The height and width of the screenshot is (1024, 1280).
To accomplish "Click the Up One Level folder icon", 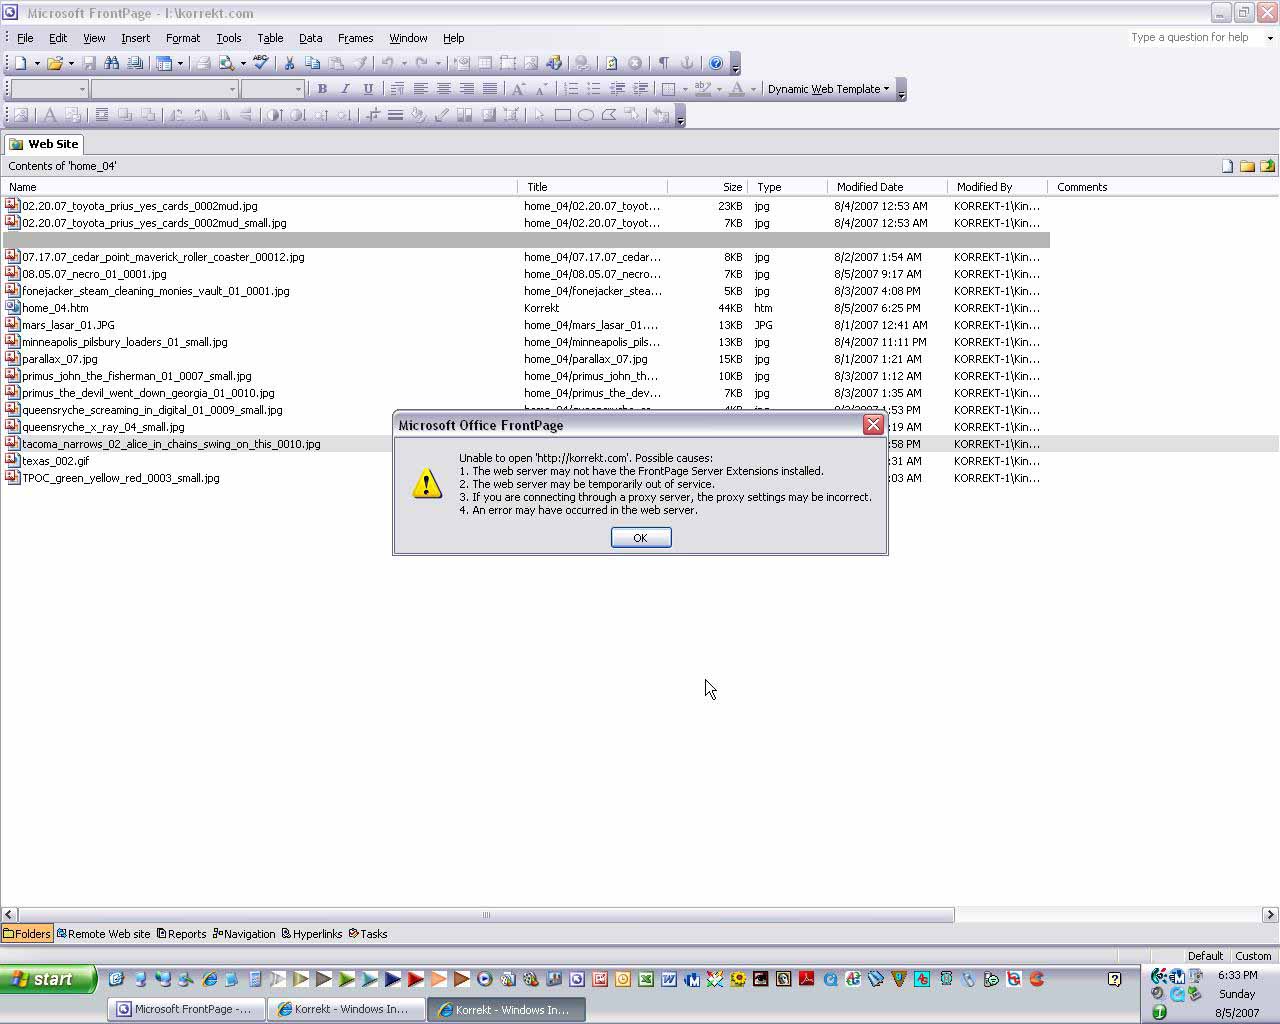I will coord(1268,166).
